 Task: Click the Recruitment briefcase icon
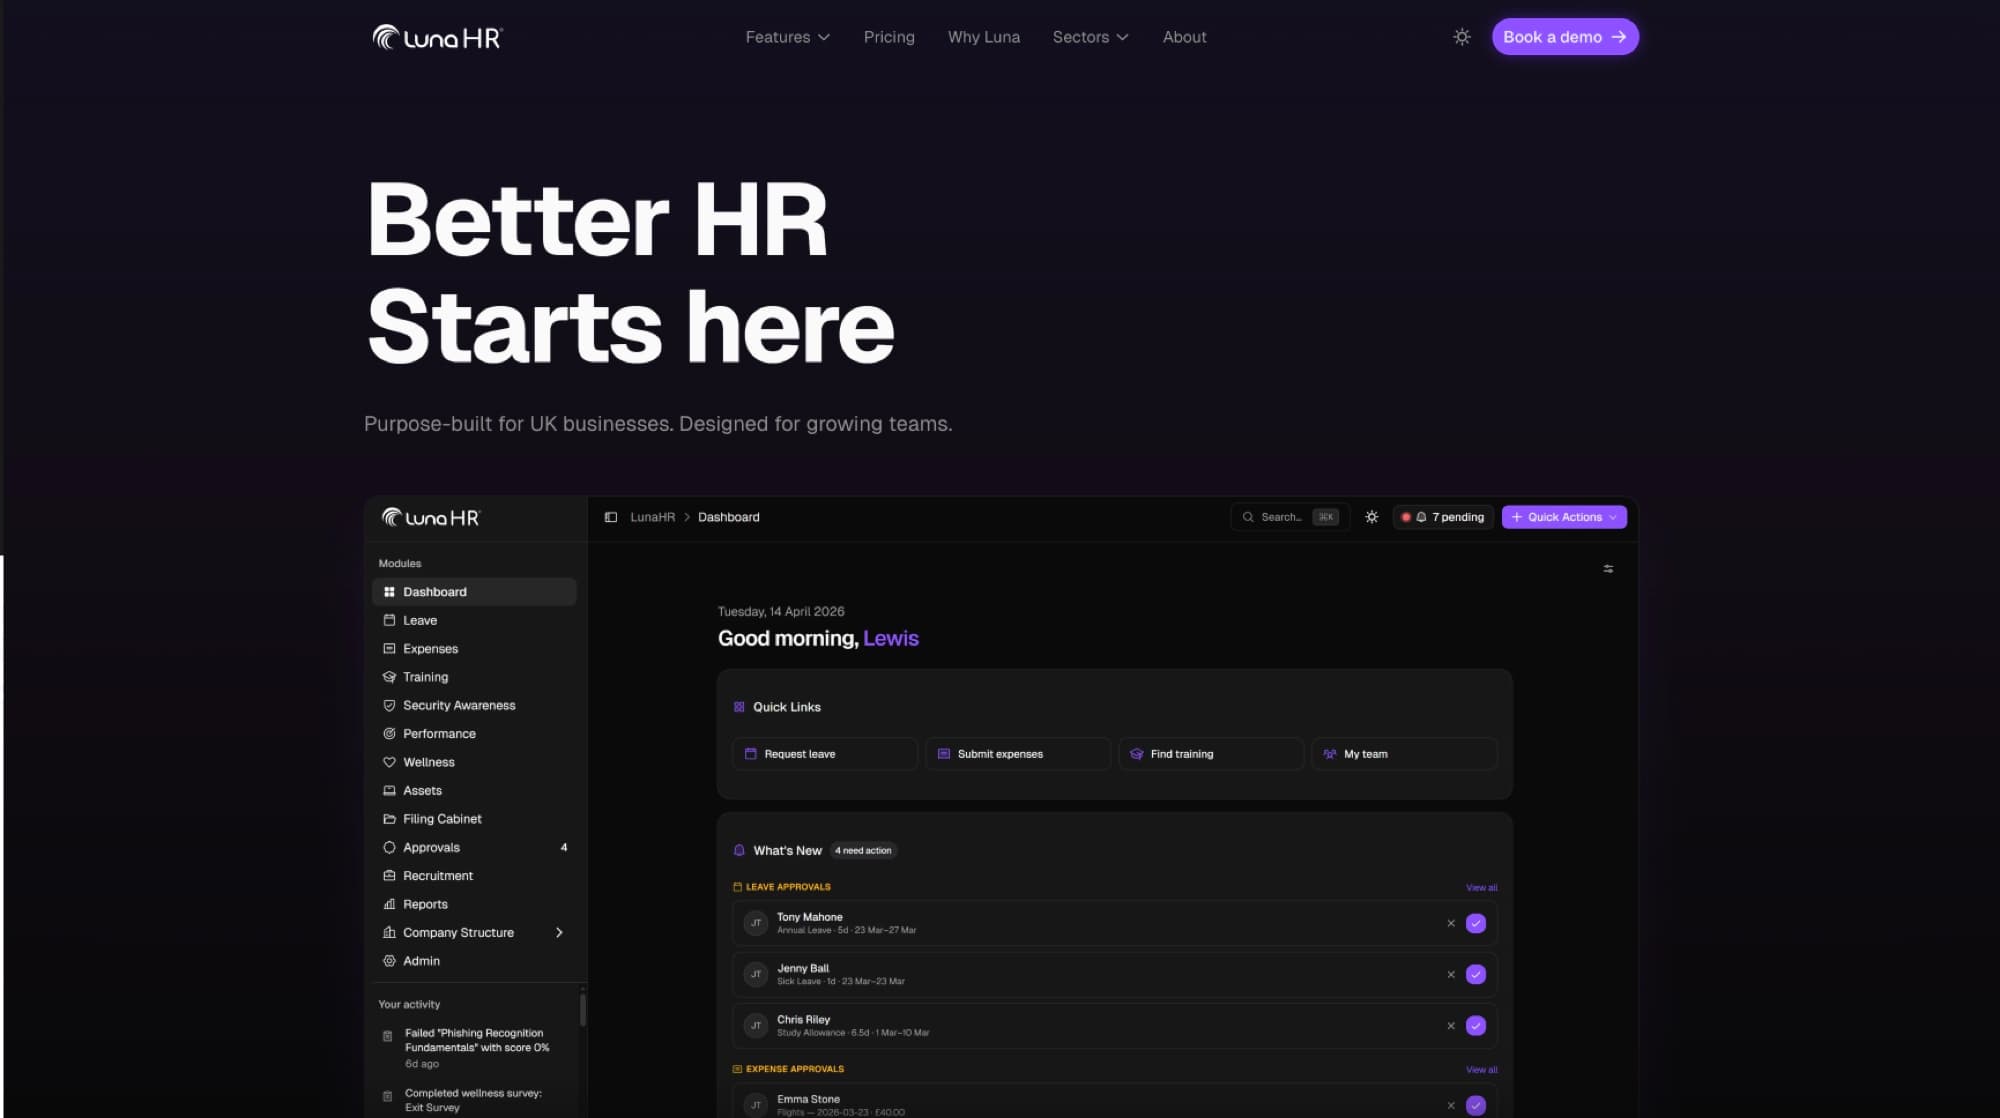coord(389,876)
